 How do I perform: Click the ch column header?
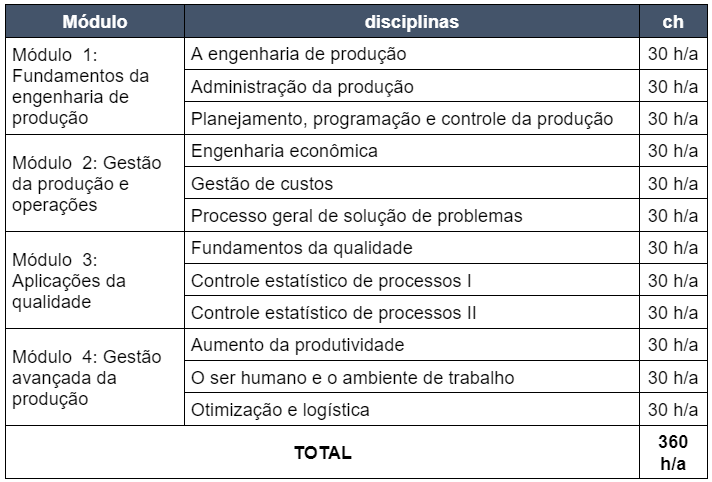point(673,21)
